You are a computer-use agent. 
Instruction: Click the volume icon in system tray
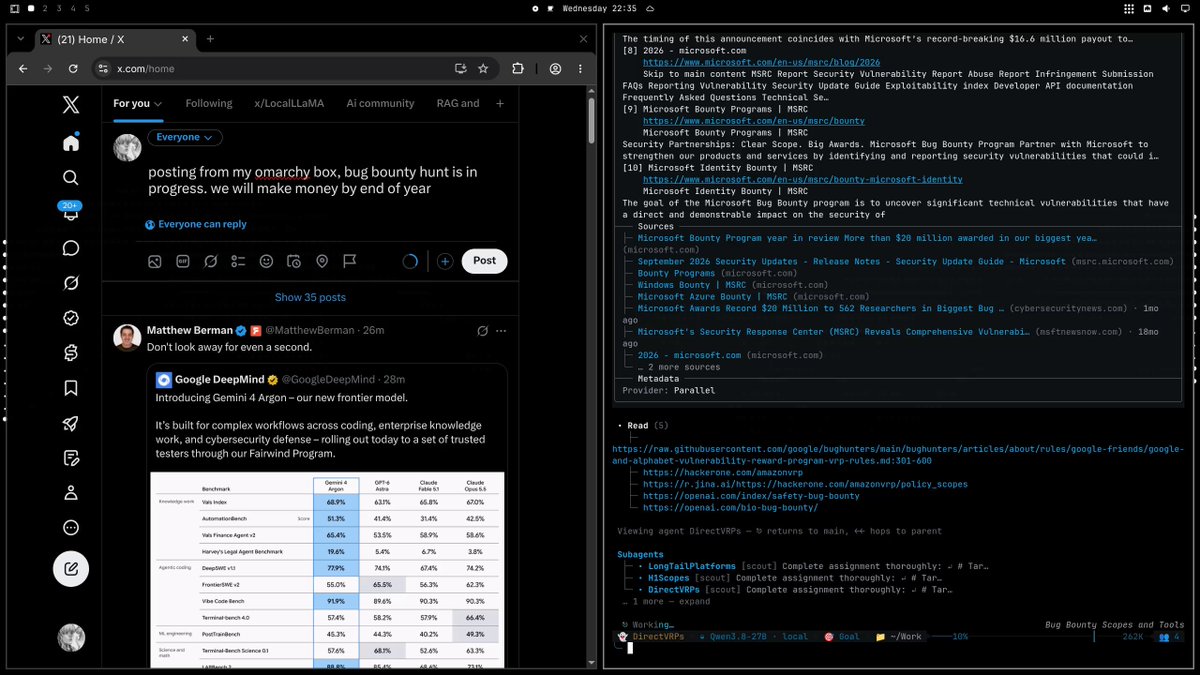pyautogui.click(x=1166, y=8)
